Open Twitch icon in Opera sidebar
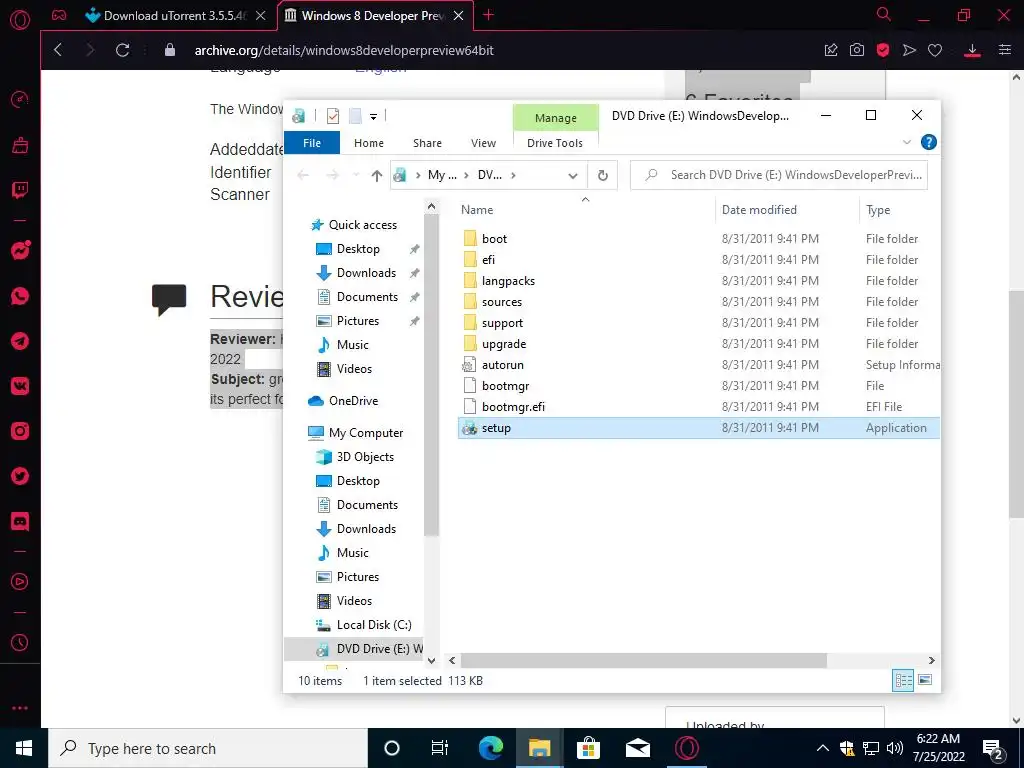Image resolution: width=1024 pixels, height=768 pixels. point(20,191)
